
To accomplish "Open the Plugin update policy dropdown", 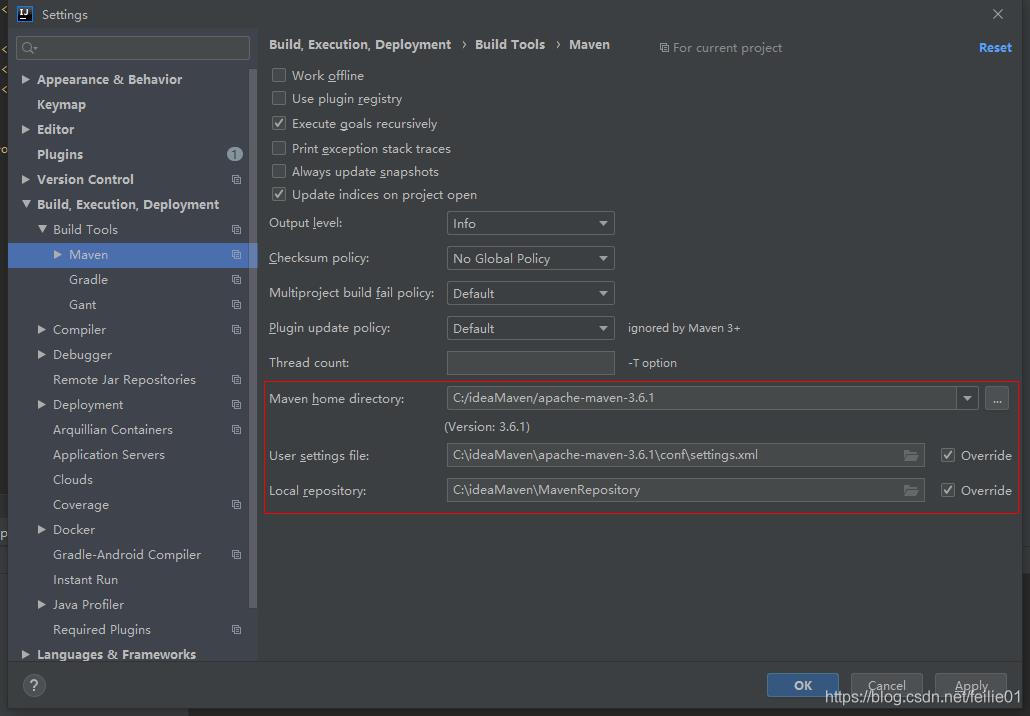I will [530, 328].
